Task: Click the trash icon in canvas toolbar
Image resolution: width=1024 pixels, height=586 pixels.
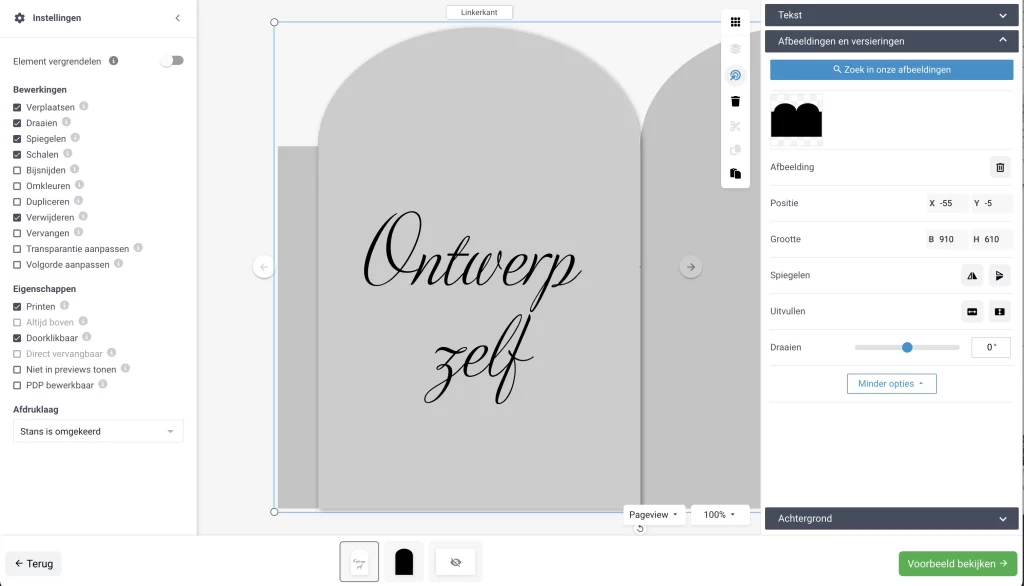Action: (x=735, y=101)
